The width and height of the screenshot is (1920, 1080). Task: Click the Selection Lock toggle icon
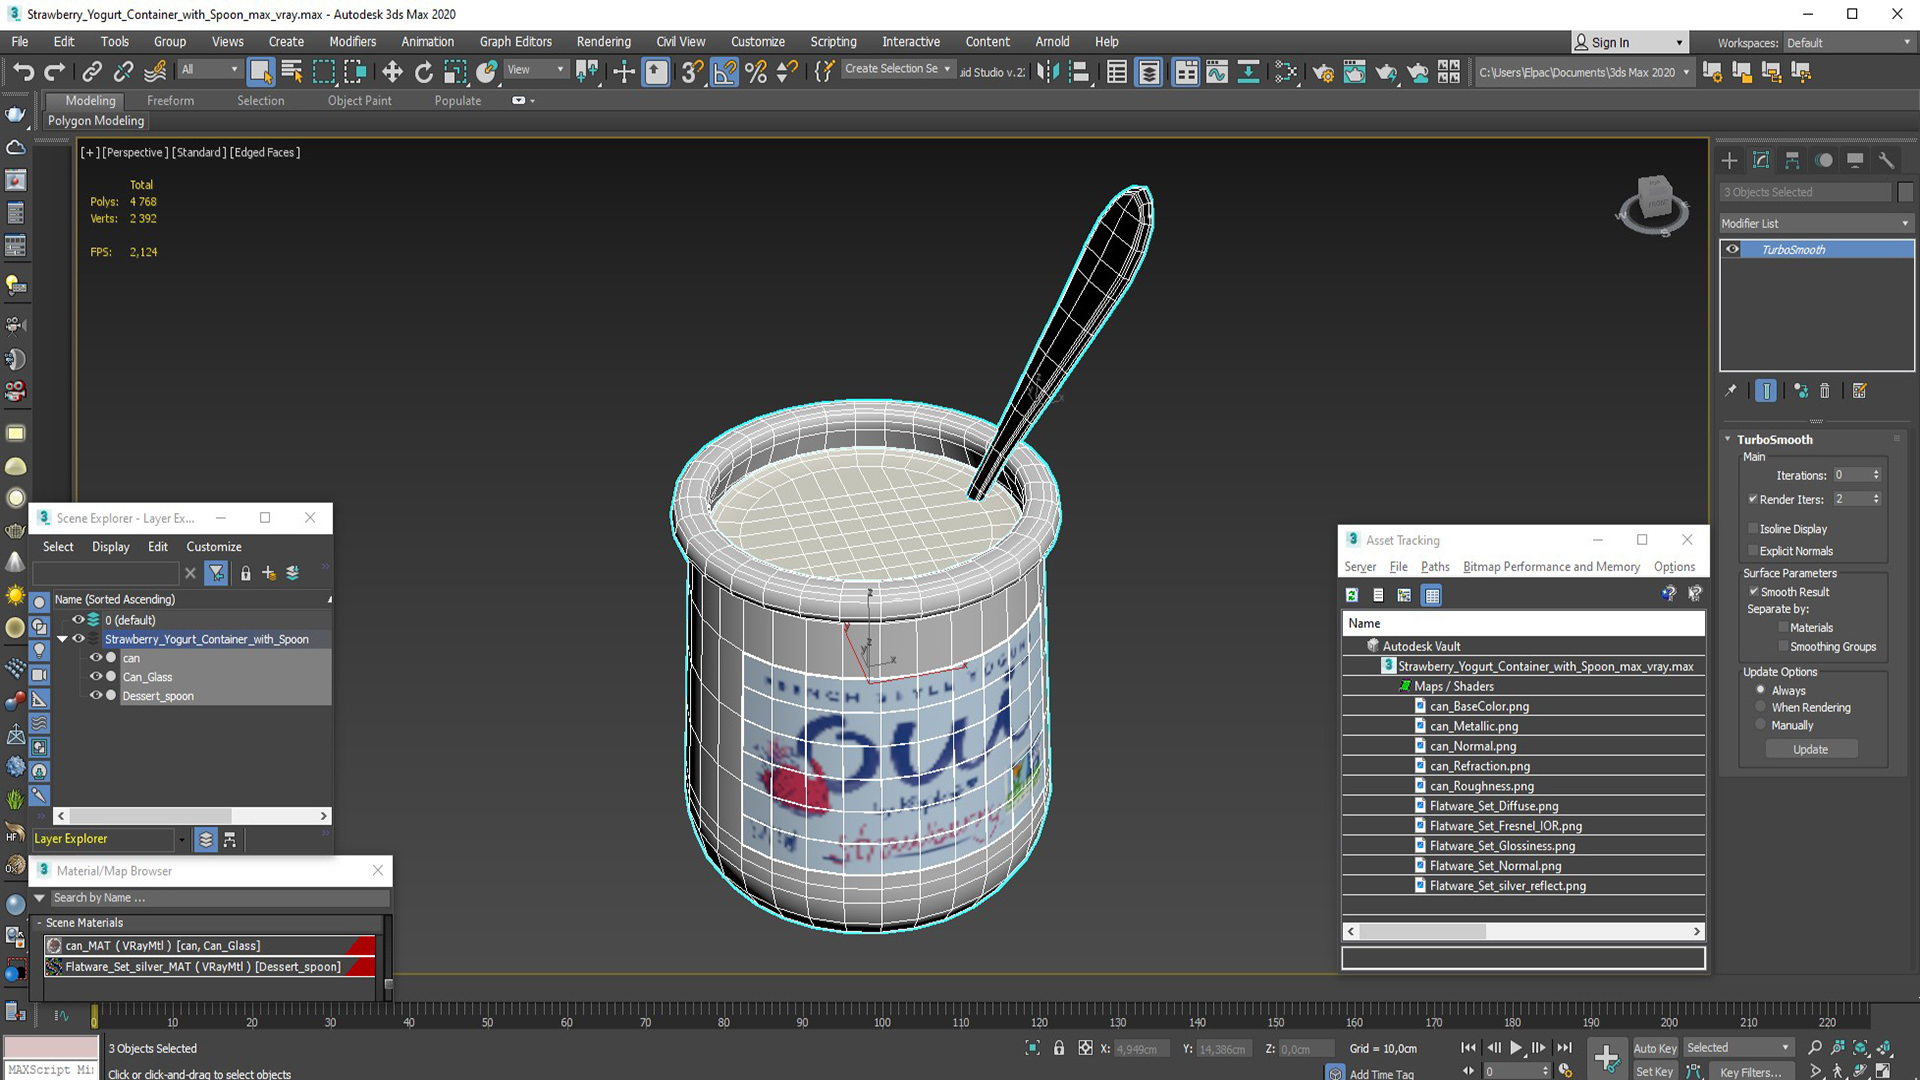tap(1059, 1048)
